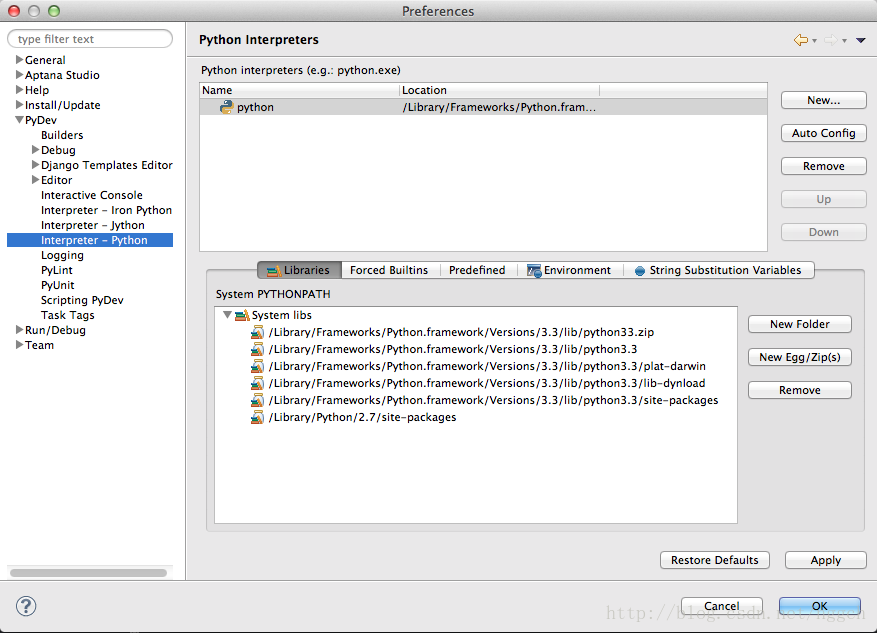Viewport: 877px width, 633px height.
Task: Expand the Run/Debug node
Action: [19, 329]
